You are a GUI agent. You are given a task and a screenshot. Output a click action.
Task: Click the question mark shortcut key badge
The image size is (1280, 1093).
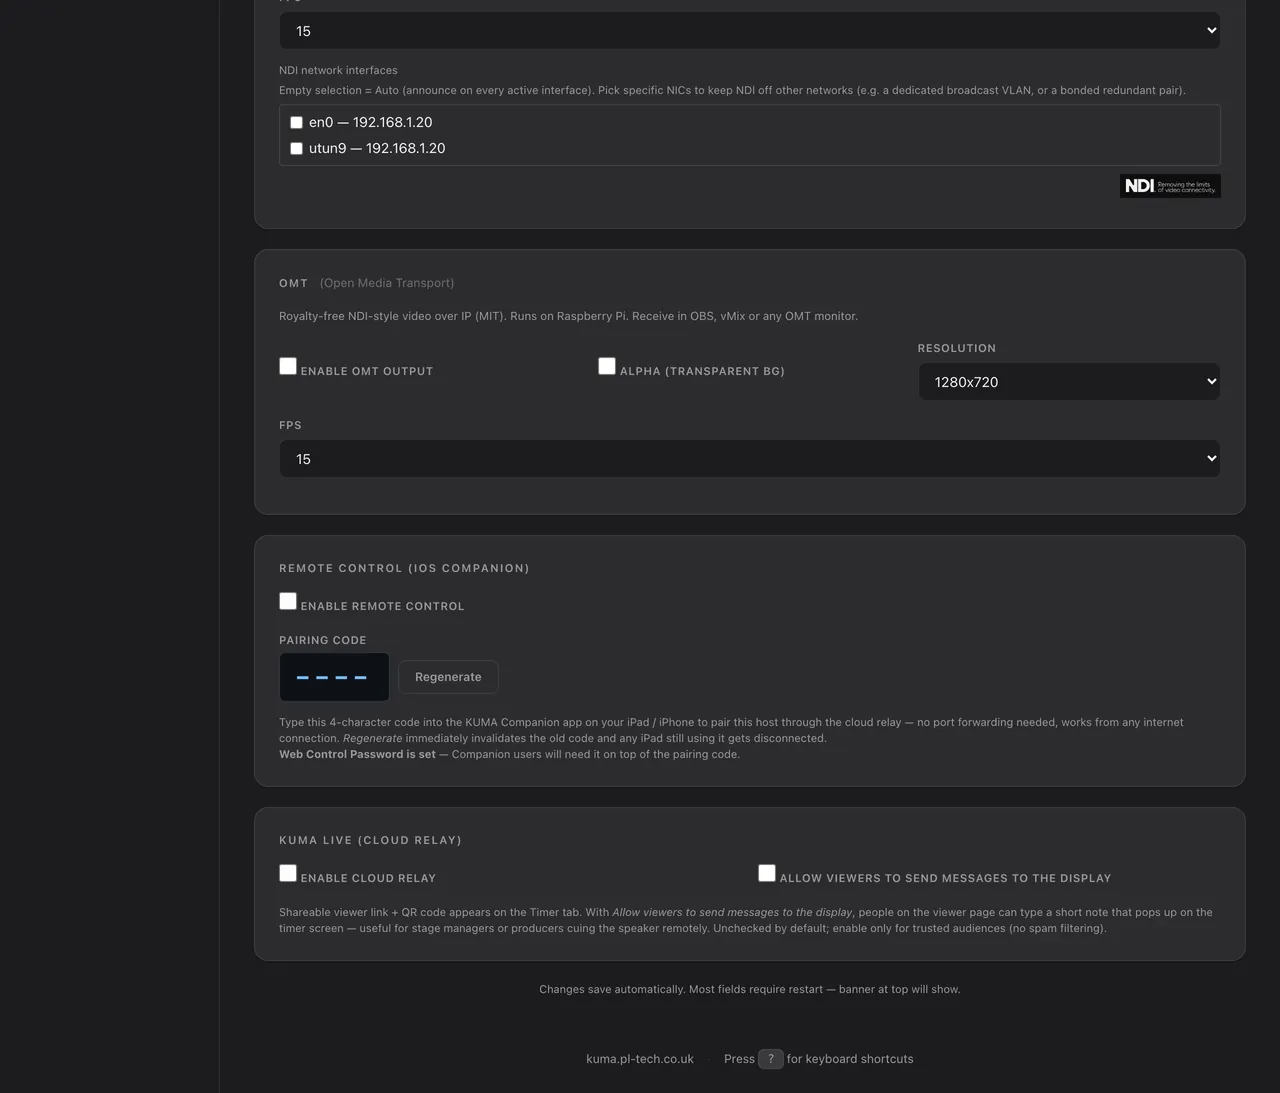tap(771, 1059)
